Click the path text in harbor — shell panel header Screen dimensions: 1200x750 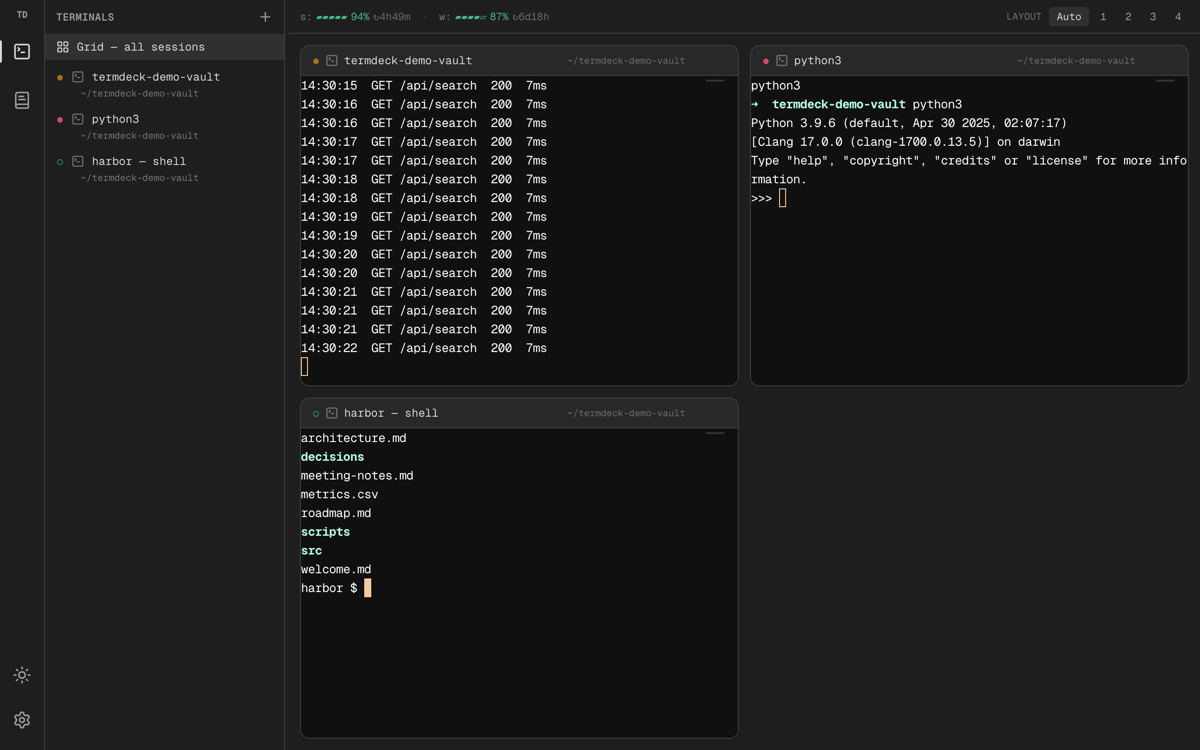point(626,413)
